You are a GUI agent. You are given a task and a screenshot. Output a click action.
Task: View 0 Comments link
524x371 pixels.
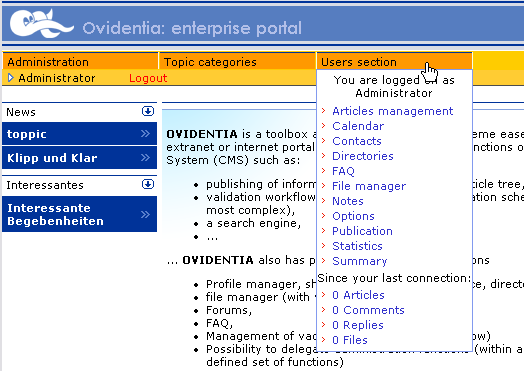[x=368, y=310]
